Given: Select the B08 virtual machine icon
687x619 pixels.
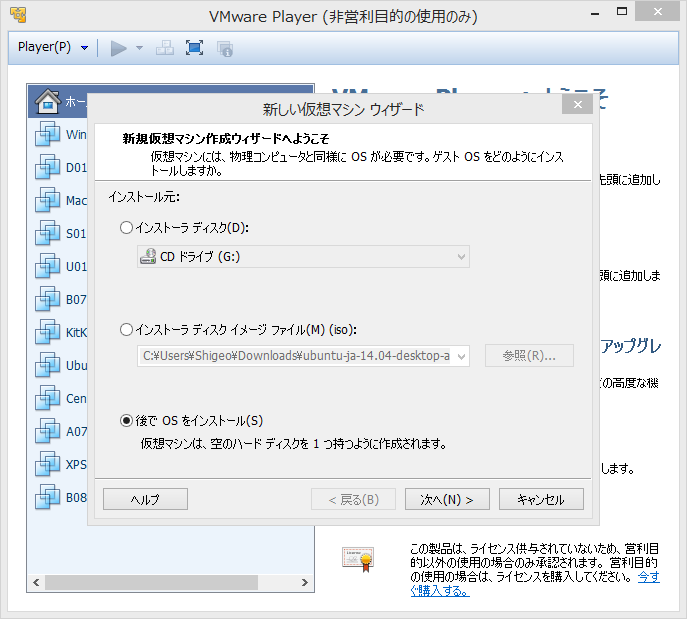Looking at the screenshot, I should 48,497.
